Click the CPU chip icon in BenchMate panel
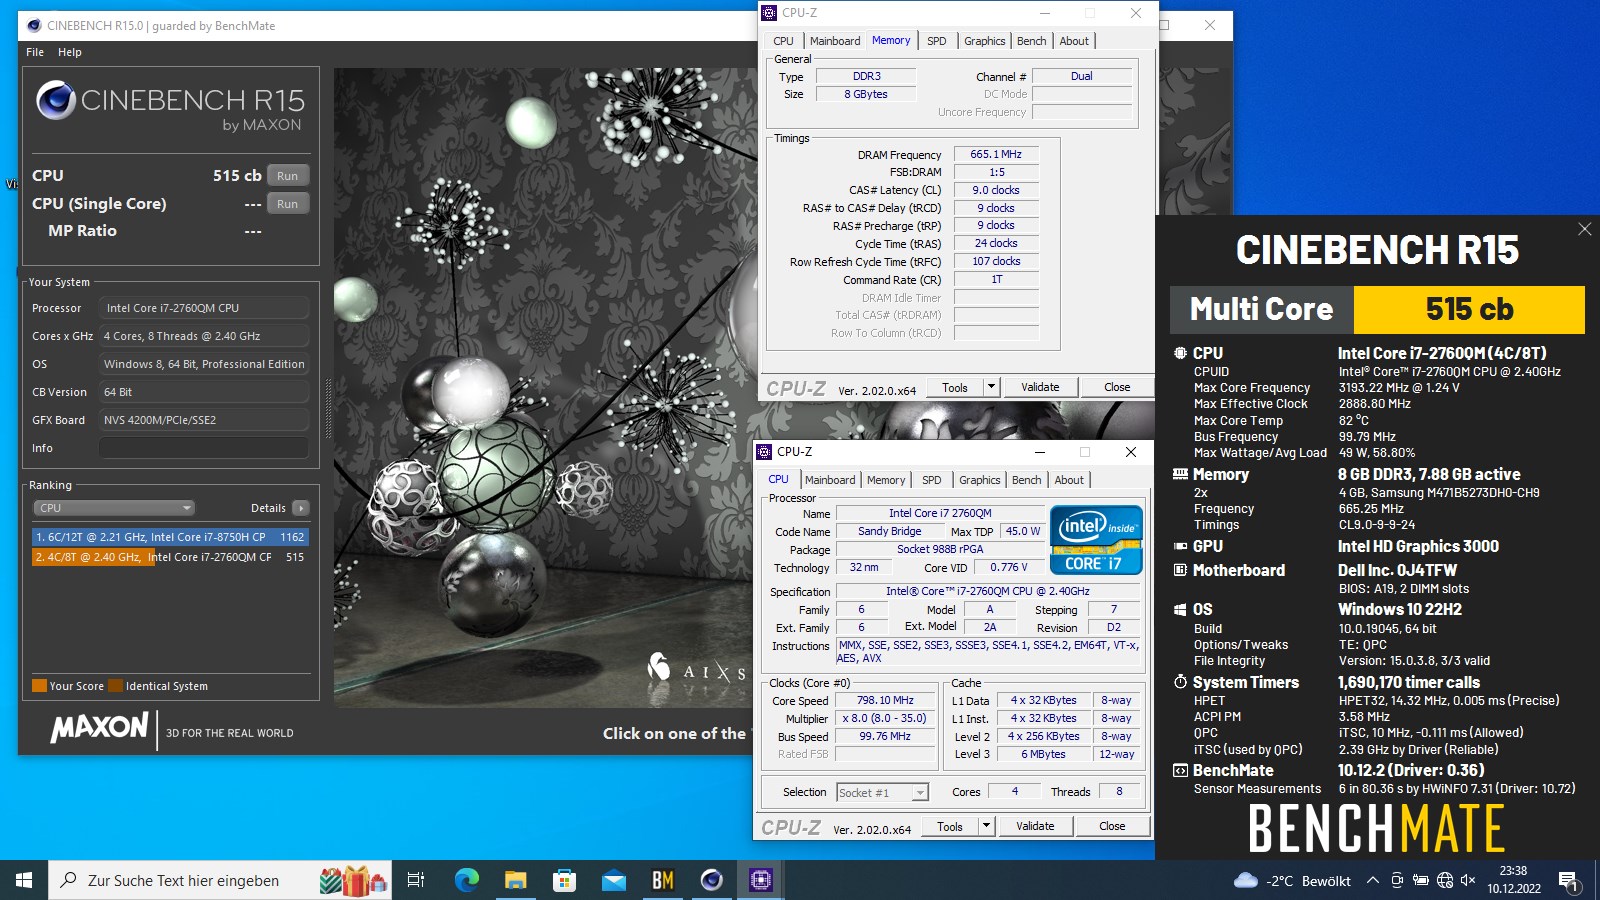Viewport: 1600px width, 900px height. 1180,353
